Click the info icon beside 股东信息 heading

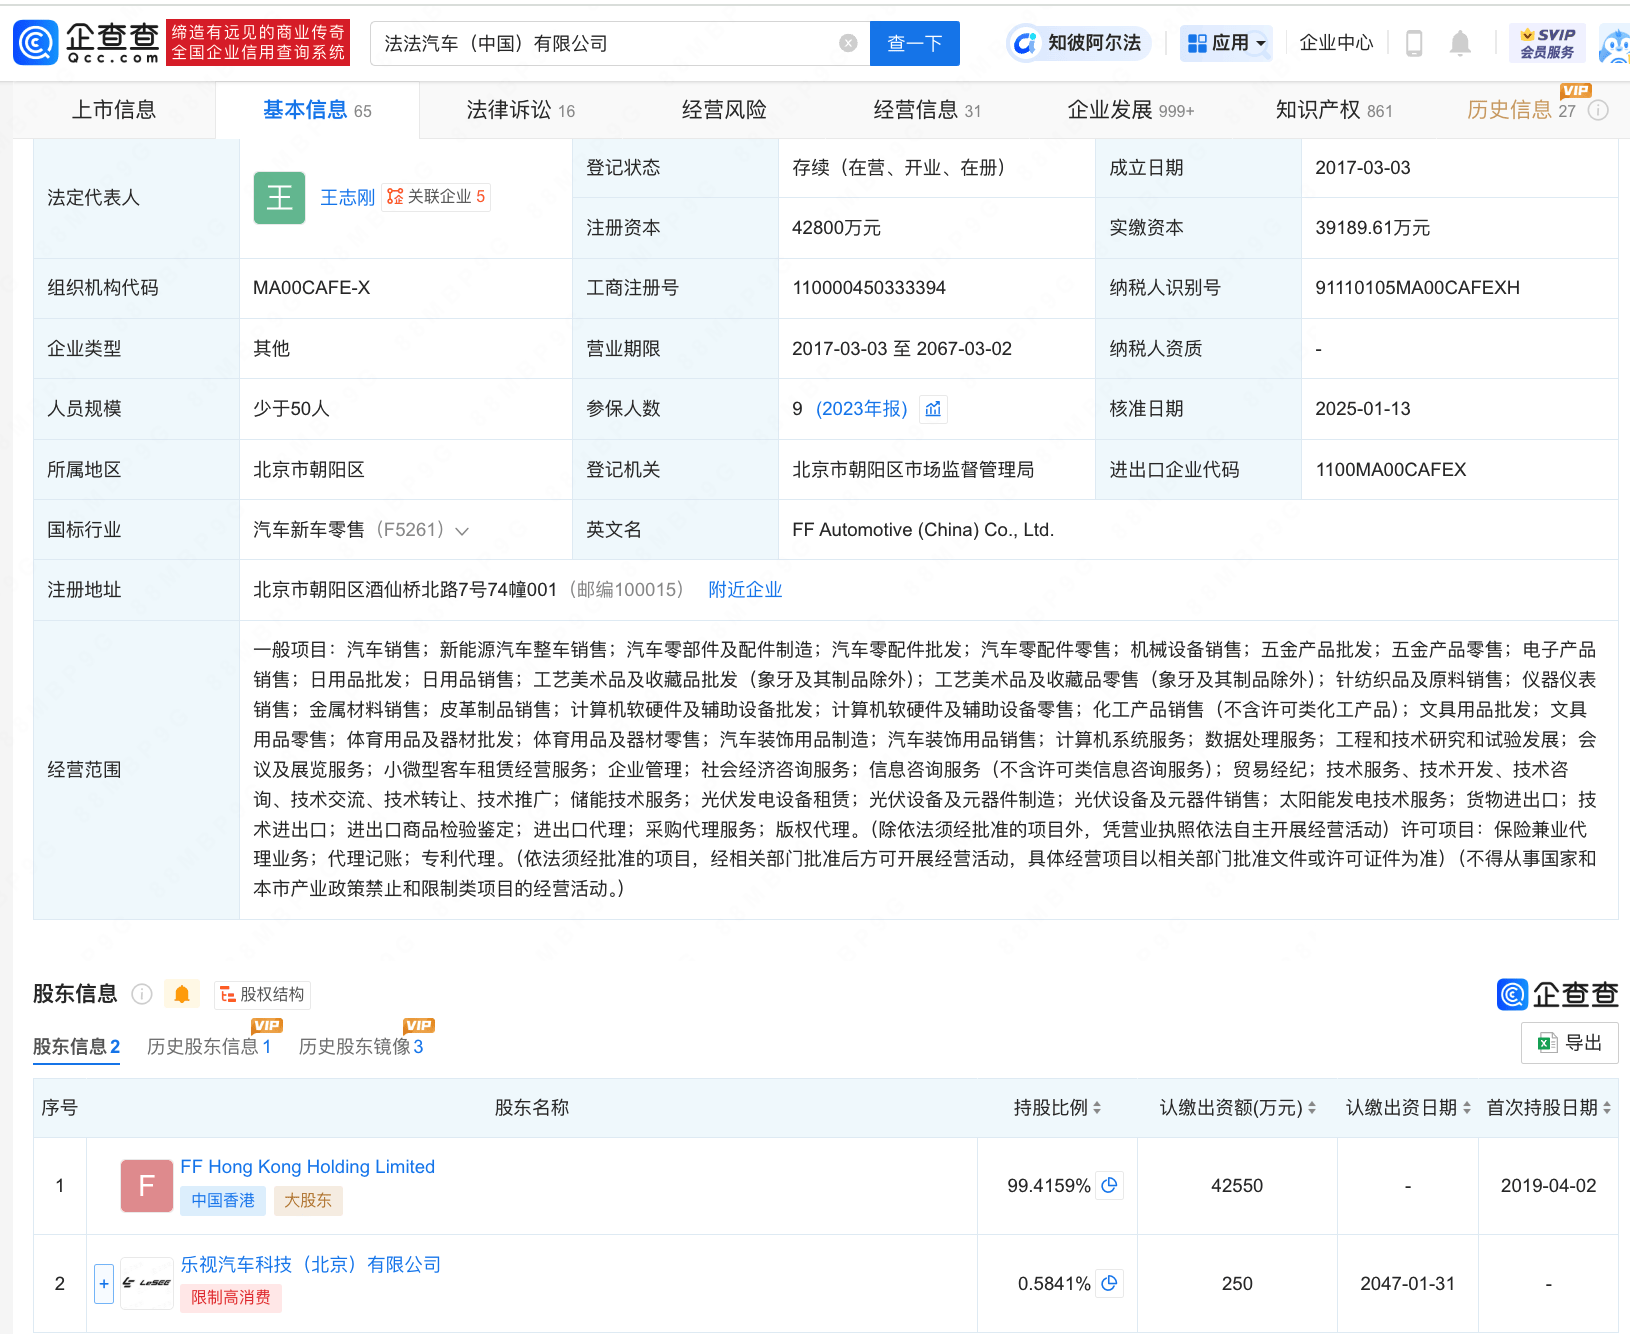click(x=142, y=994)
